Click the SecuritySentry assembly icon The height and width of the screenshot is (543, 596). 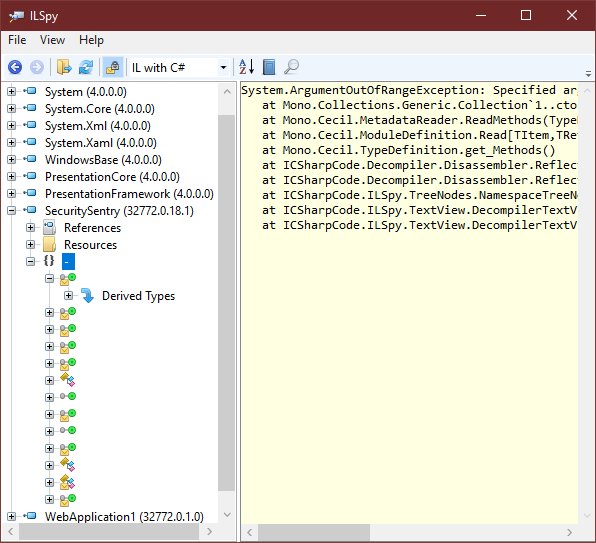click(x=30, y=210)
